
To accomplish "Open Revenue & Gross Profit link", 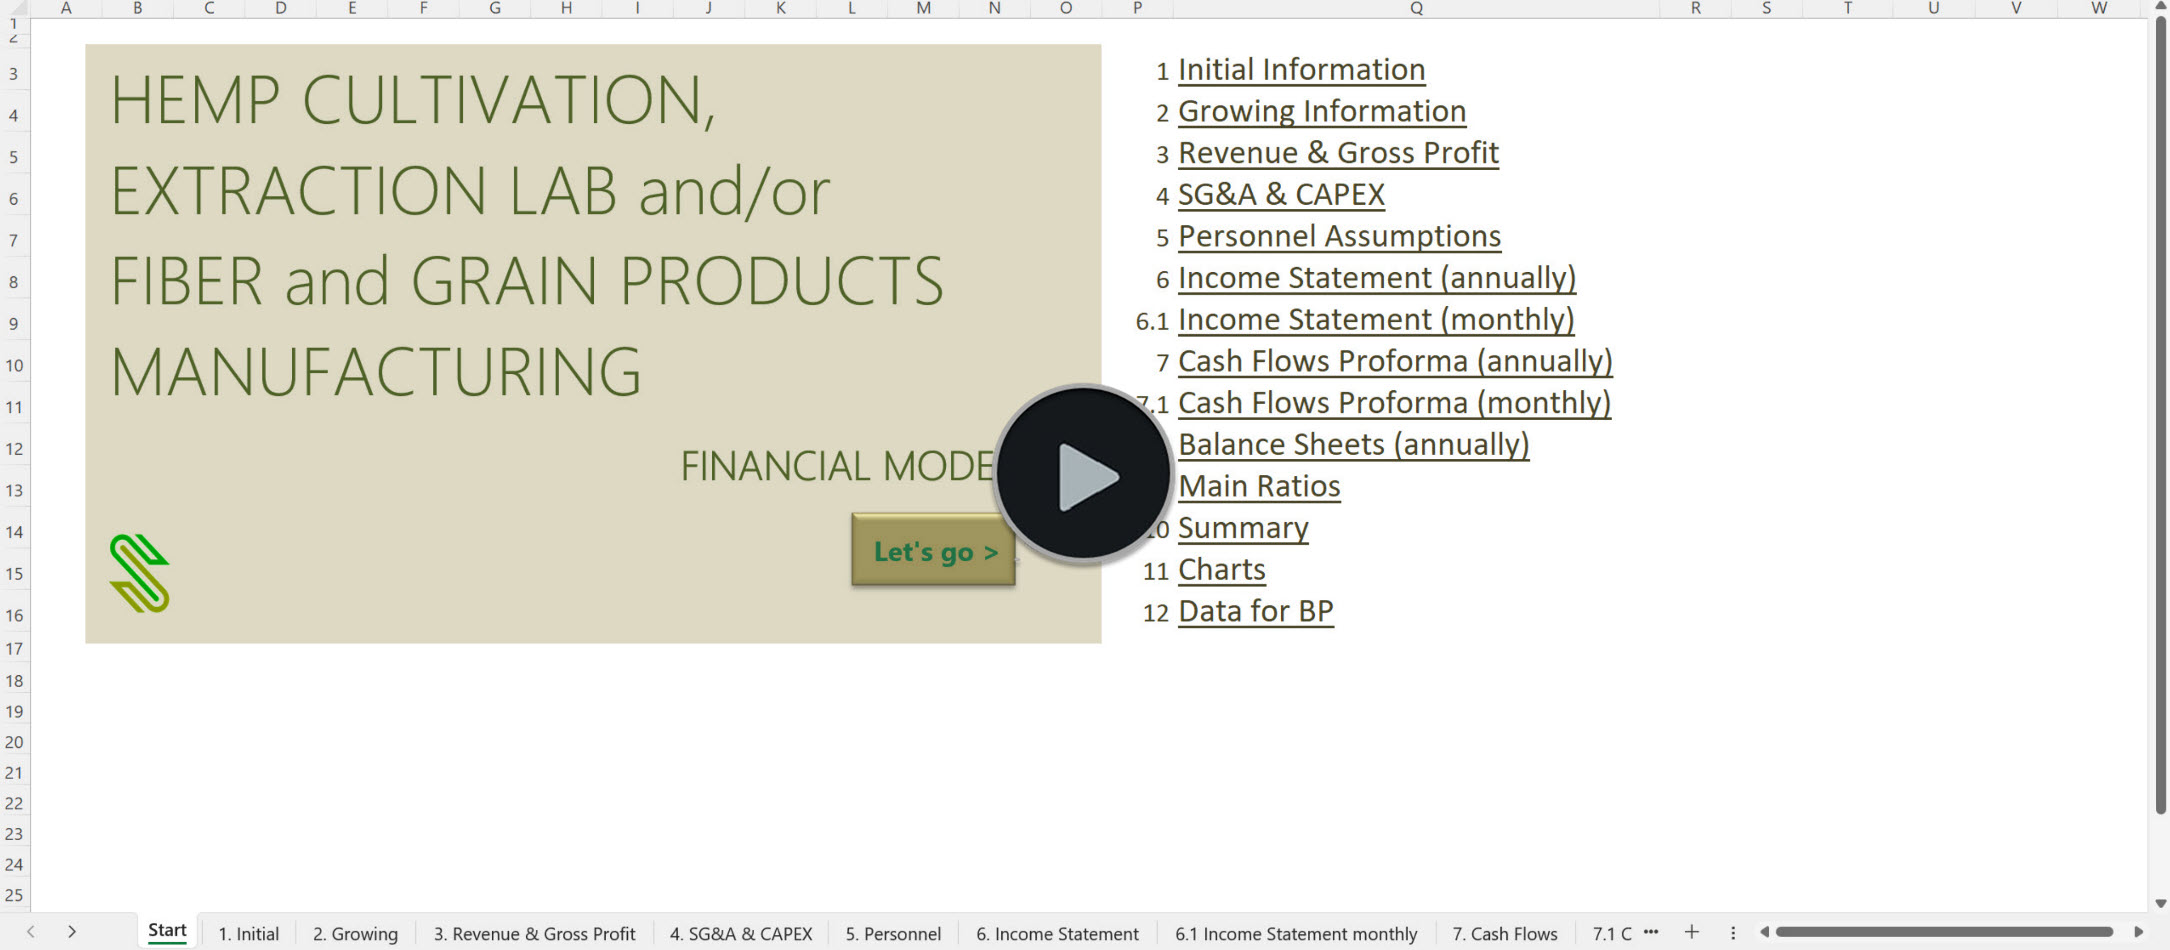I will click(x=1338, y=153).
